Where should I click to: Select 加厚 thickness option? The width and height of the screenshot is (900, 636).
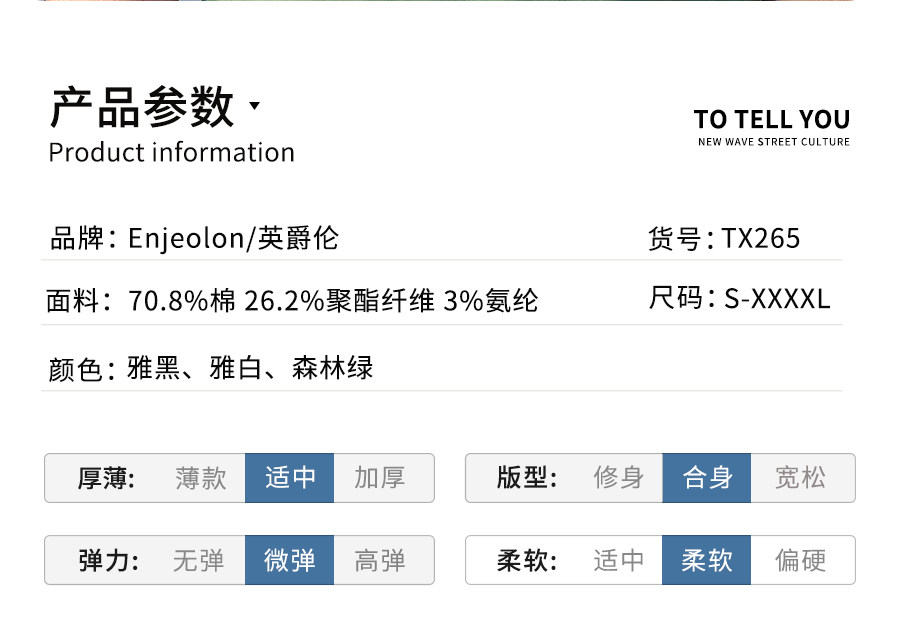pos(381,478)
